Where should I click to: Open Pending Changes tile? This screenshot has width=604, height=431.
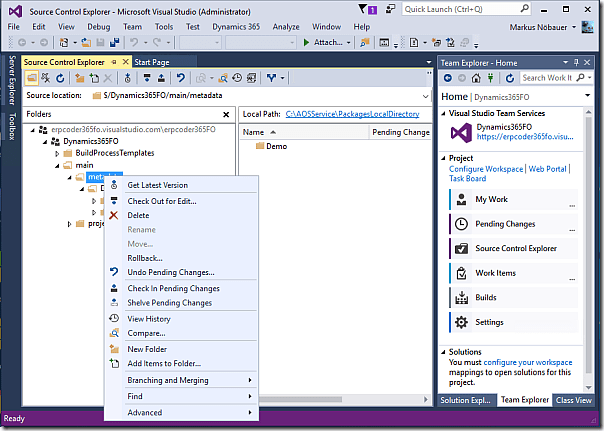click(x=513, y=224)
